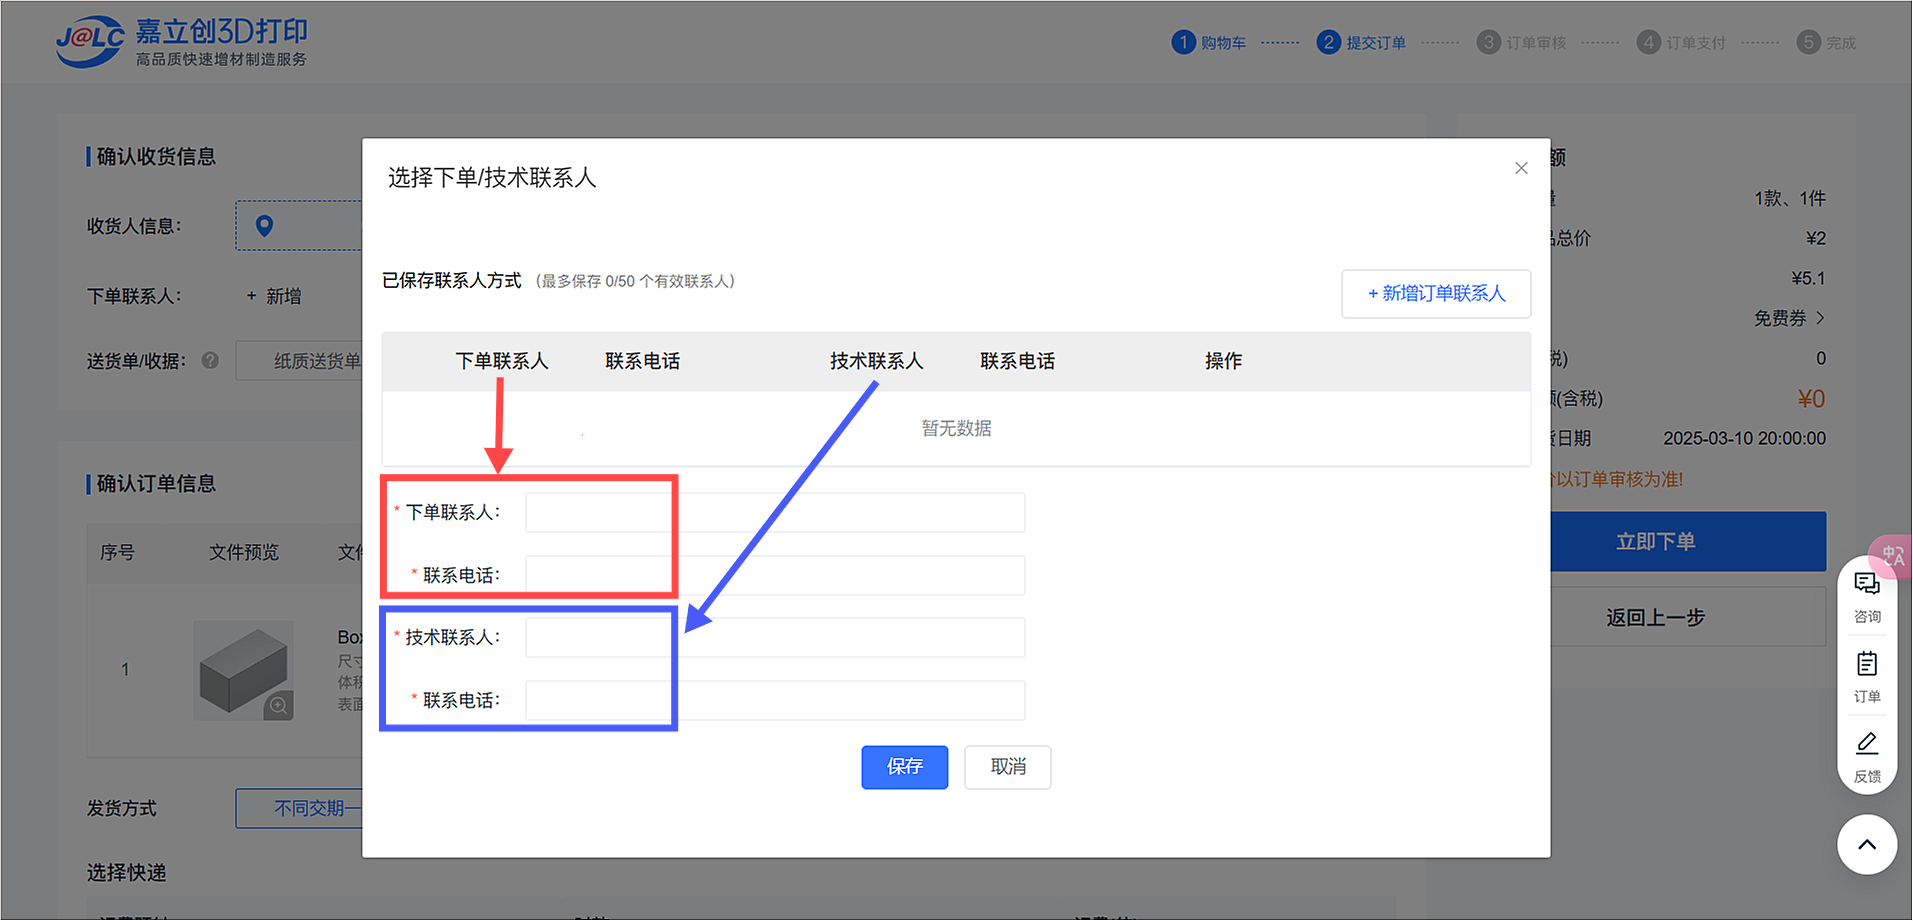Focus the 下单联系人 name input field
The height and width of the screenshot is (921, 1913).
(x=775, y=513)
